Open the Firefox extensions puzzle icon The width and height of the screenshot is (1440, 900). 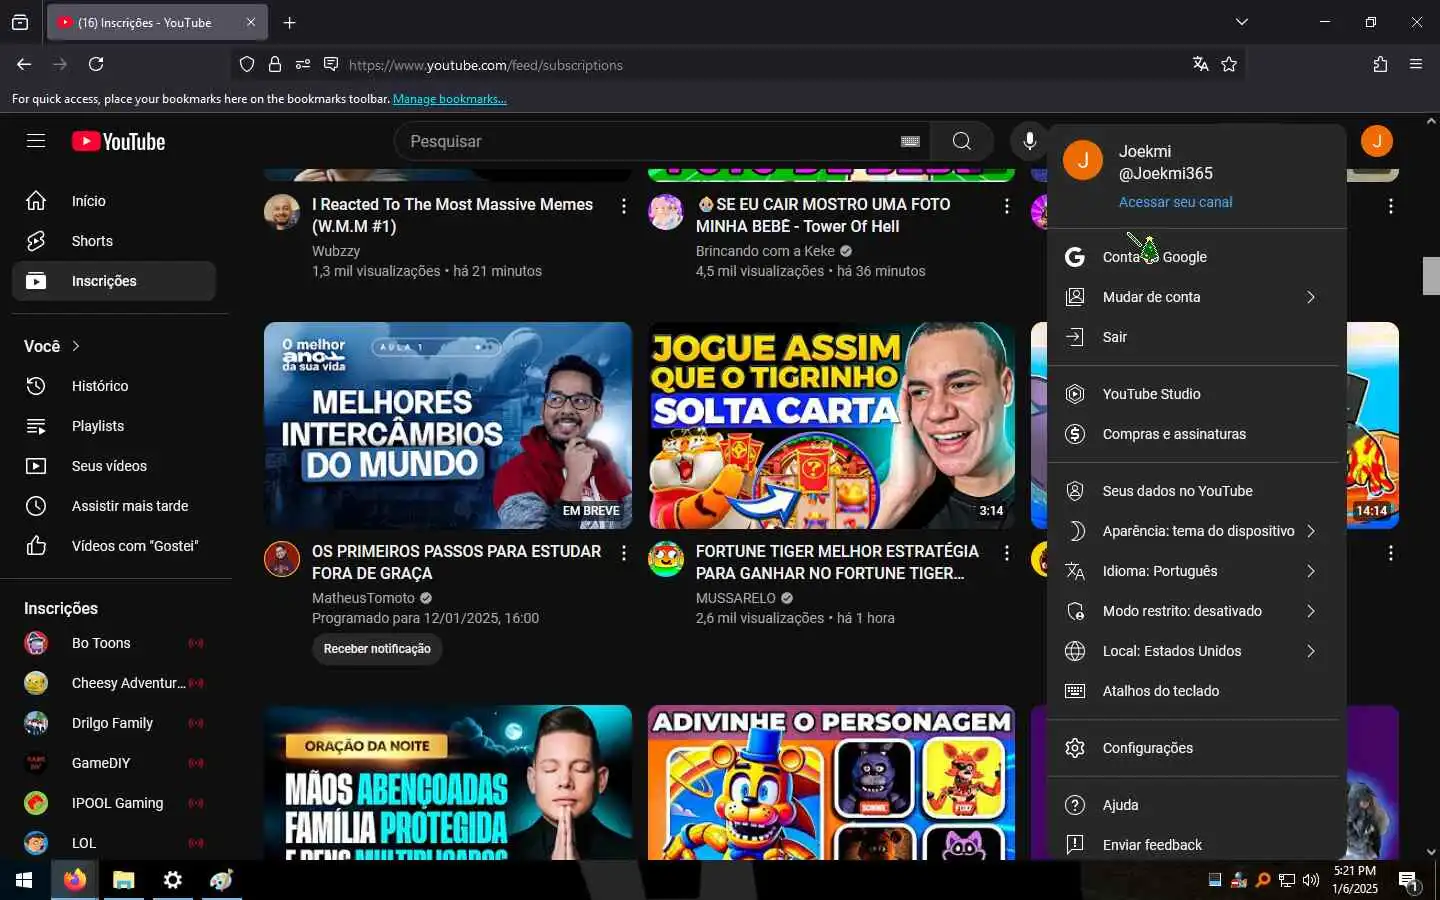(1380, 64)
